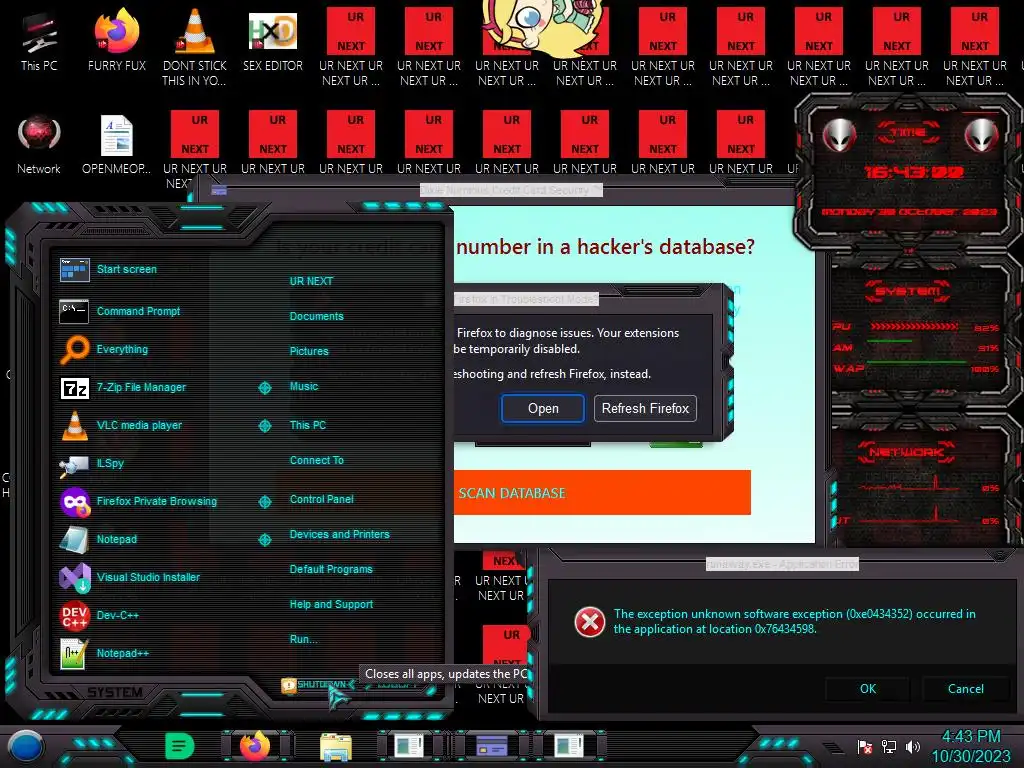This screenshot has height=768, width=1024.
Task: Choose Run... in the start menu
Action: 304,639
